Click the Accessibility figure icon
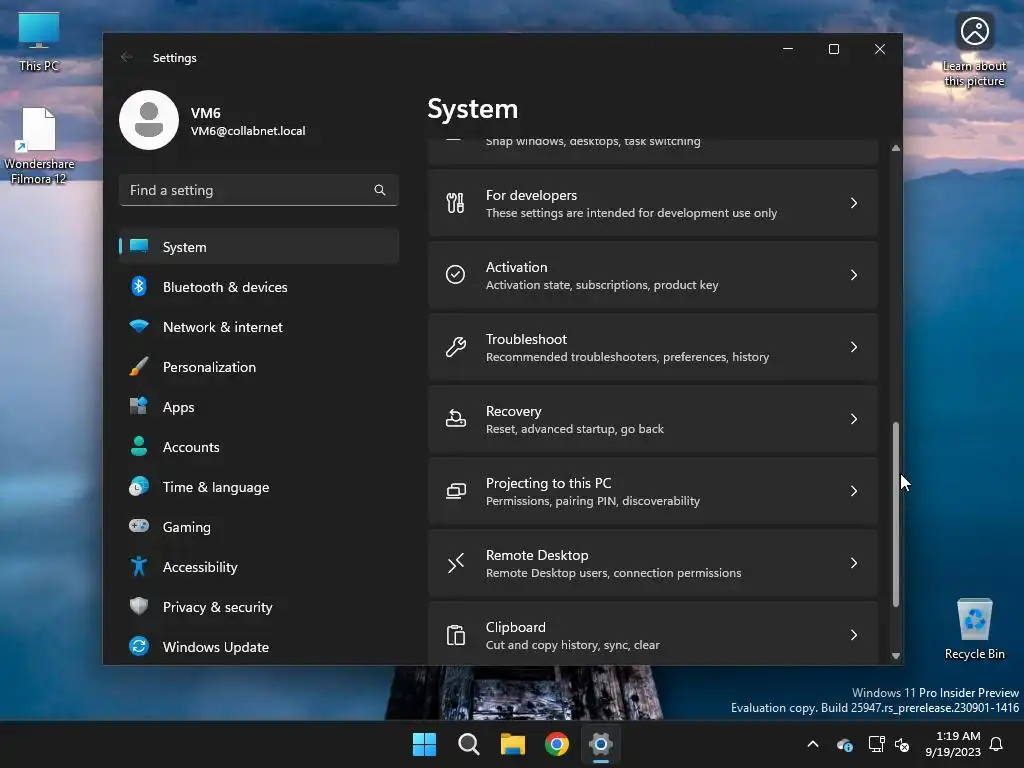The image size is (1024, 768). (138, 566)
